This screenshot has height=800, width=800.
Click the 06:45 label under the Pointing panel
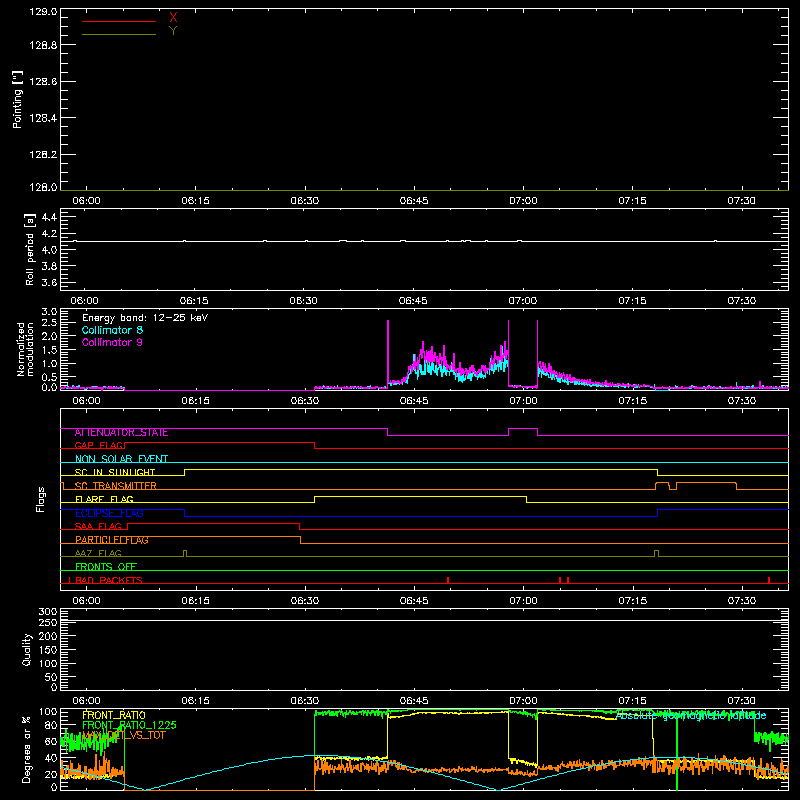click(x=414, y=201)
